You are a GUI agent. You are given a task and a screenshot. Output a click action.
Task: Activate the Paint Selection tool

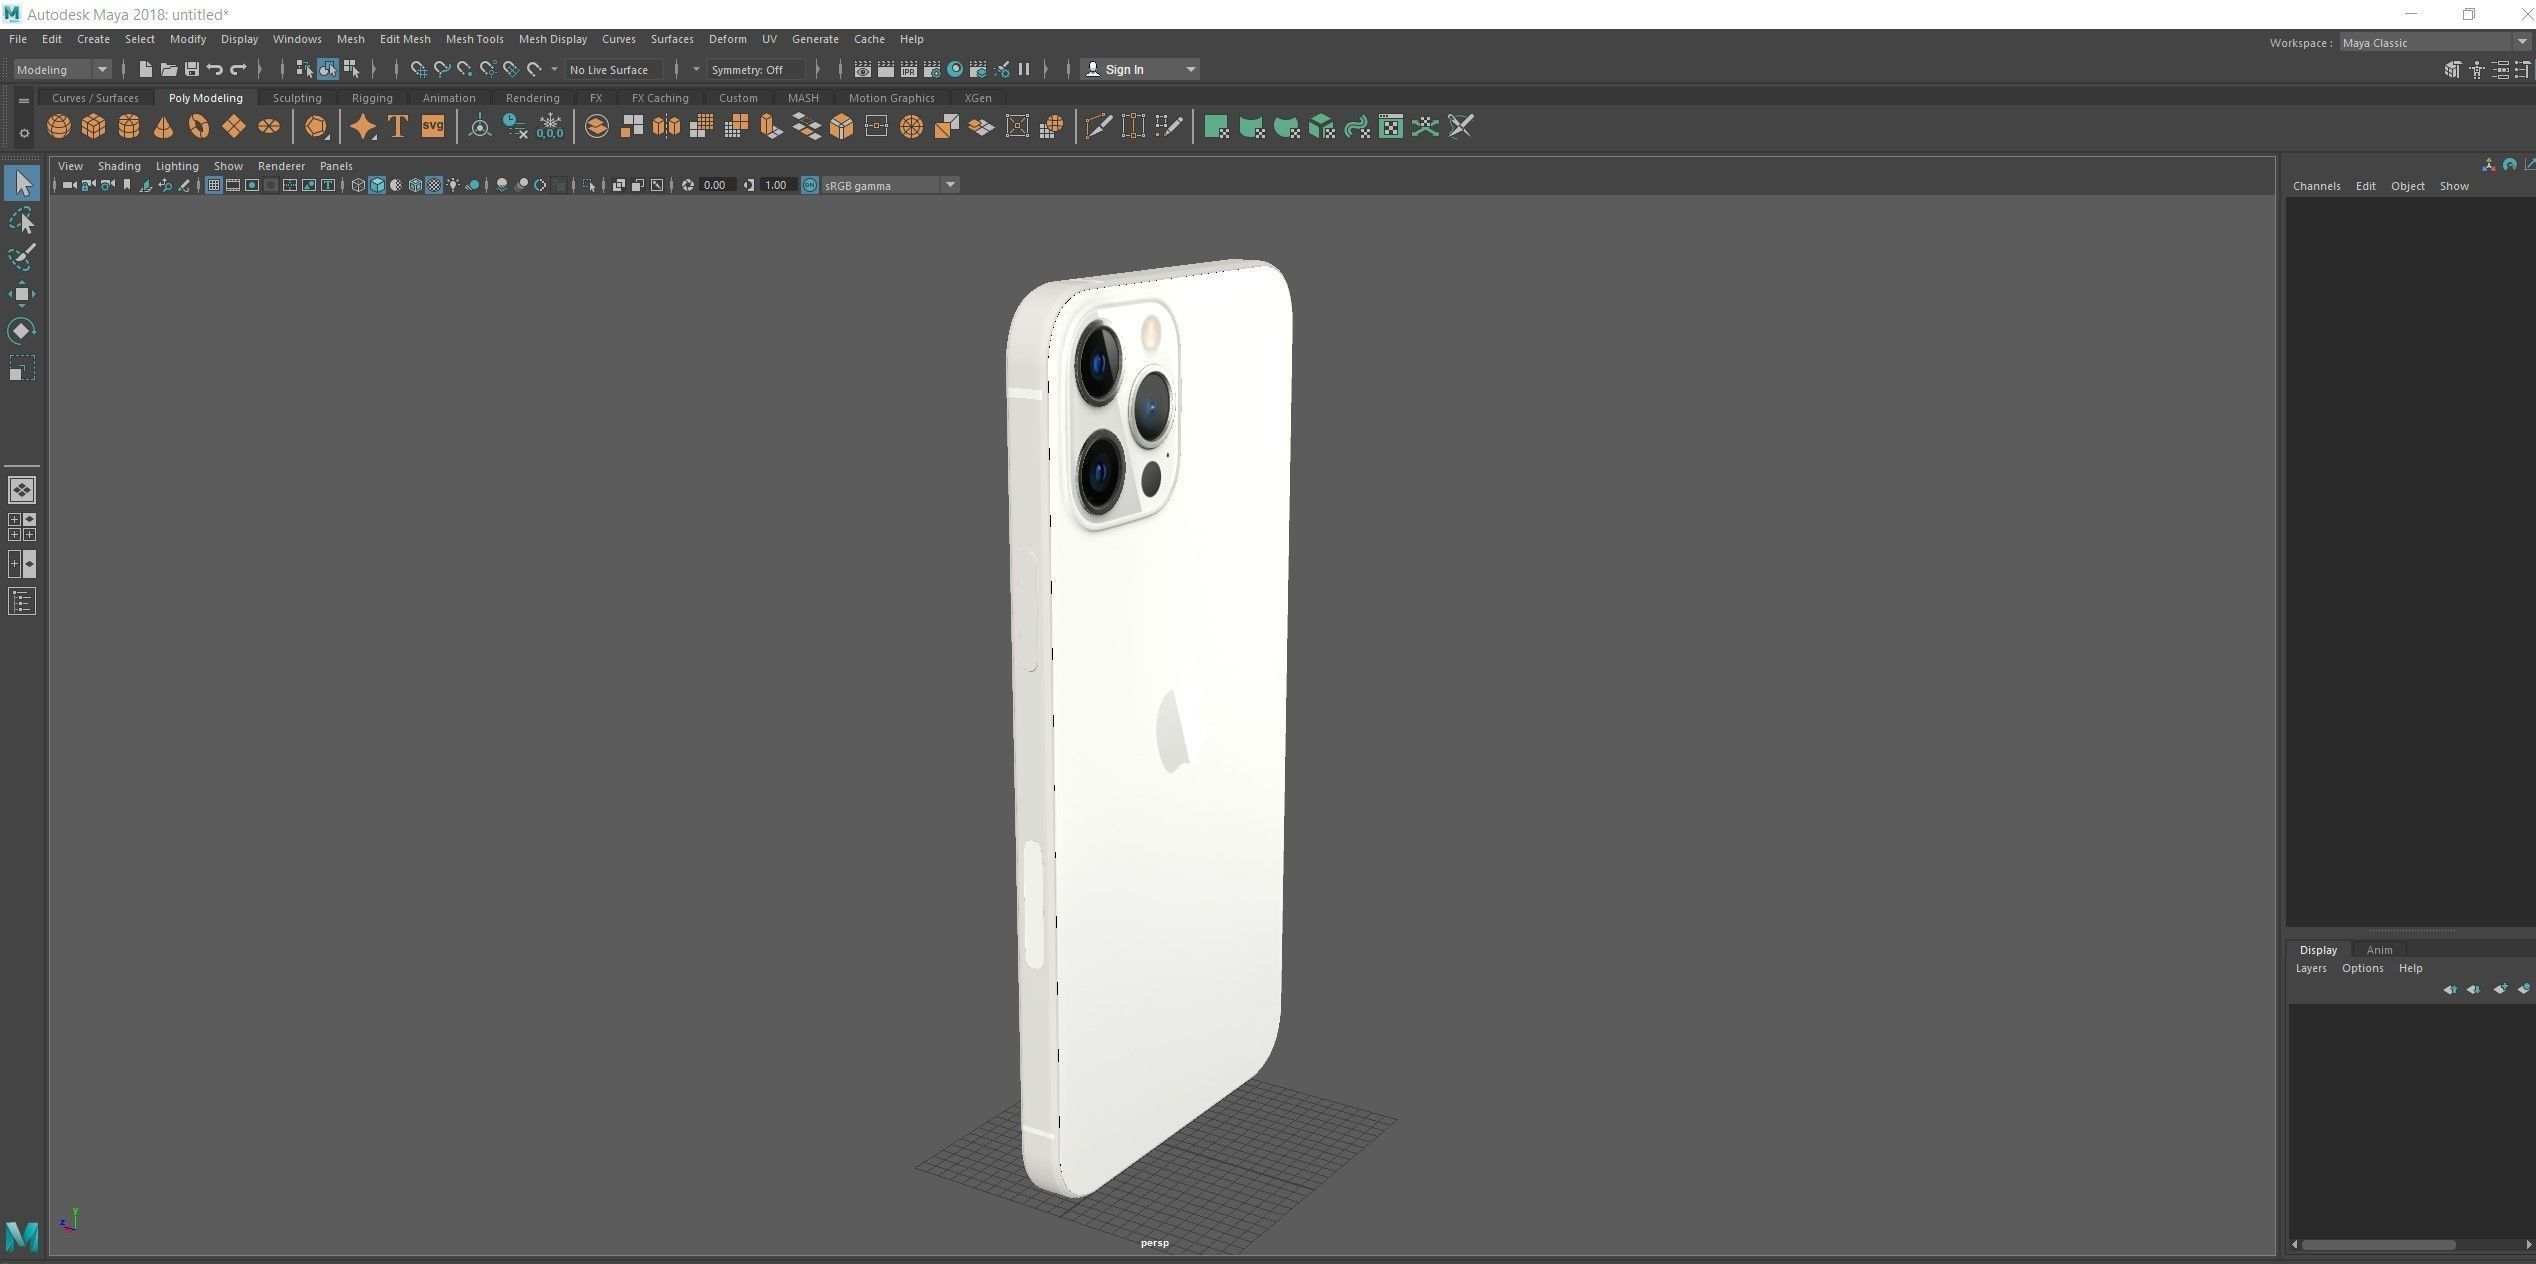tap(22, 257)
